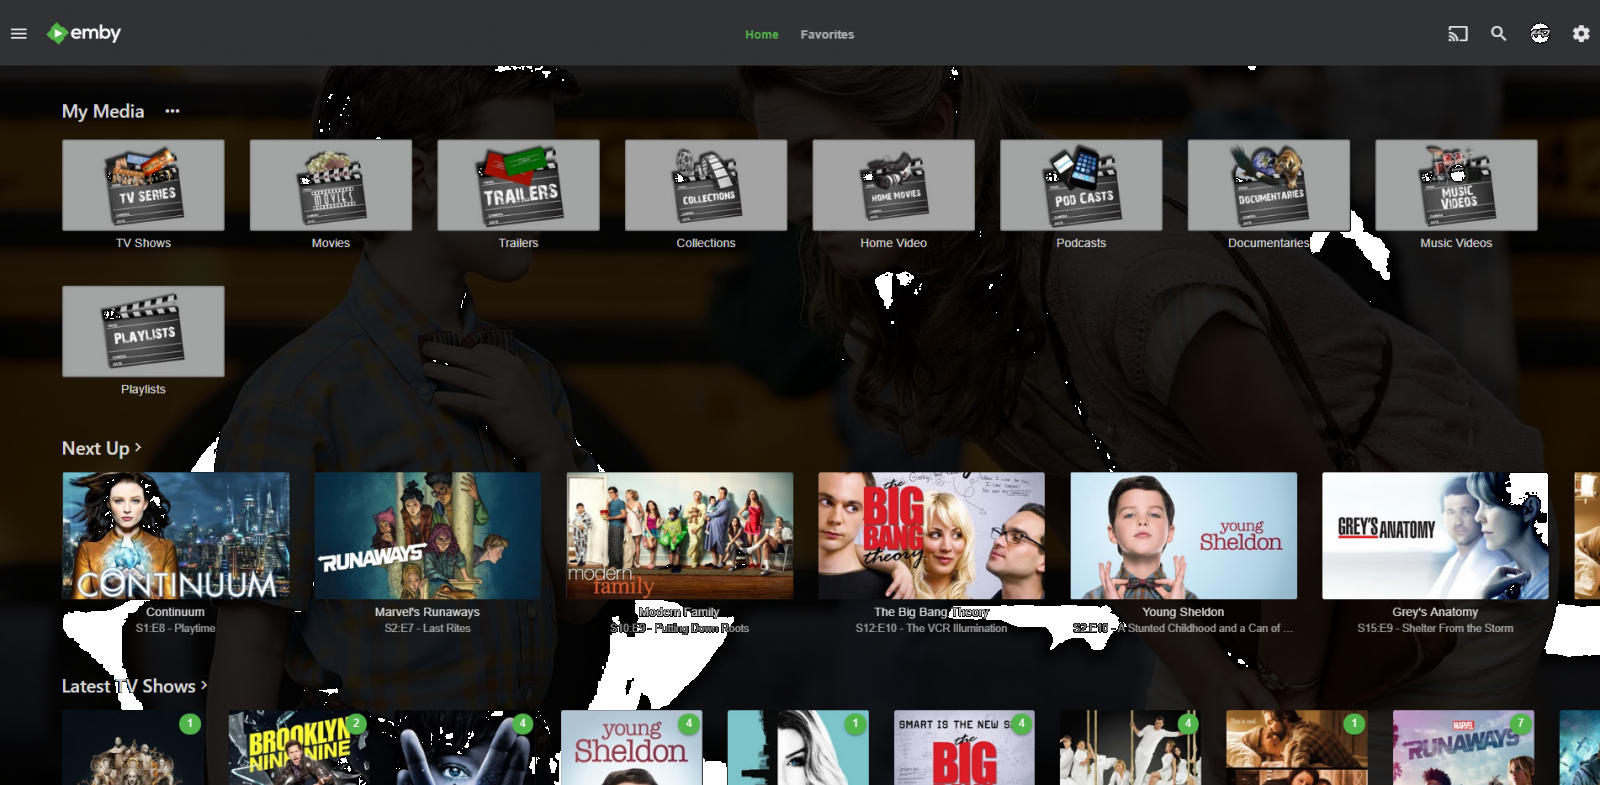
Task: Click the Grey's Anatomy title text
Action: [x=1435, y=612]
